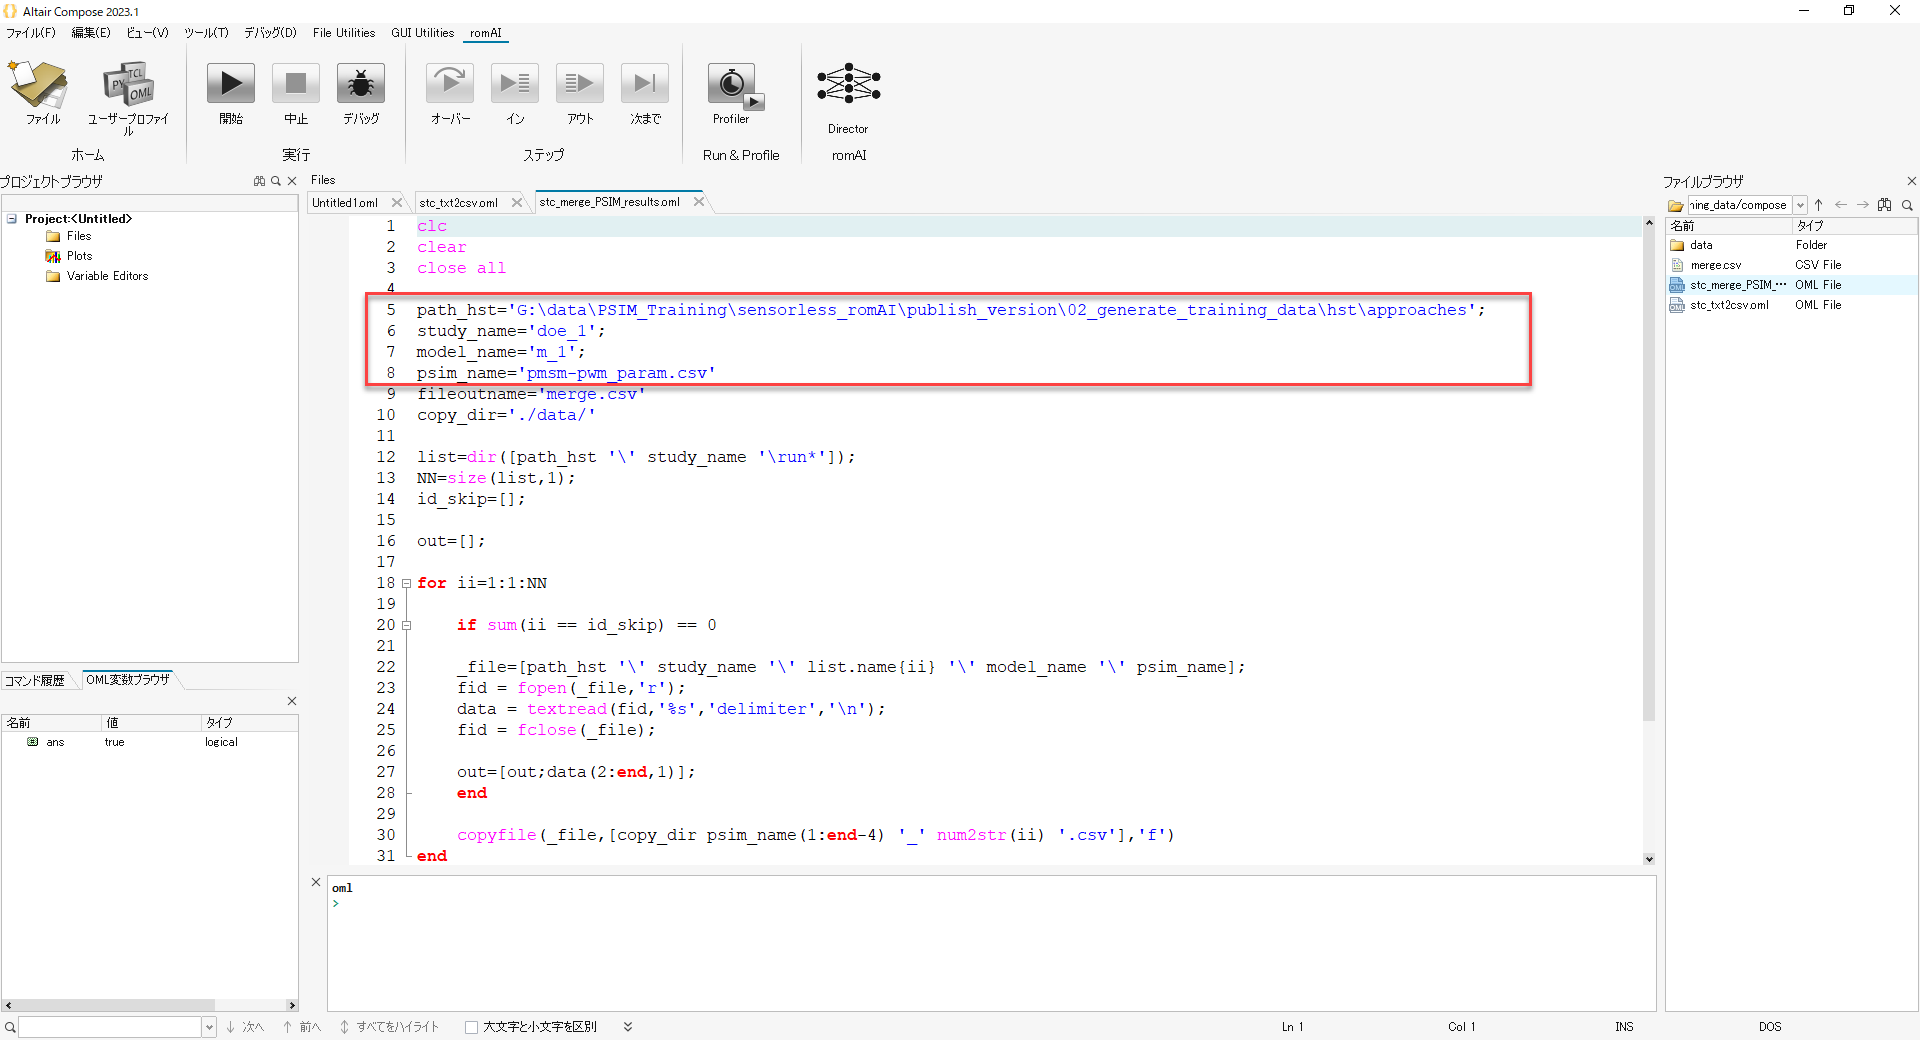The width and height of the screenshot is (1920, 1040).
Task: Collapse the for loop fold at line 18
Action: pyautogui.click(x=406, y=583)
